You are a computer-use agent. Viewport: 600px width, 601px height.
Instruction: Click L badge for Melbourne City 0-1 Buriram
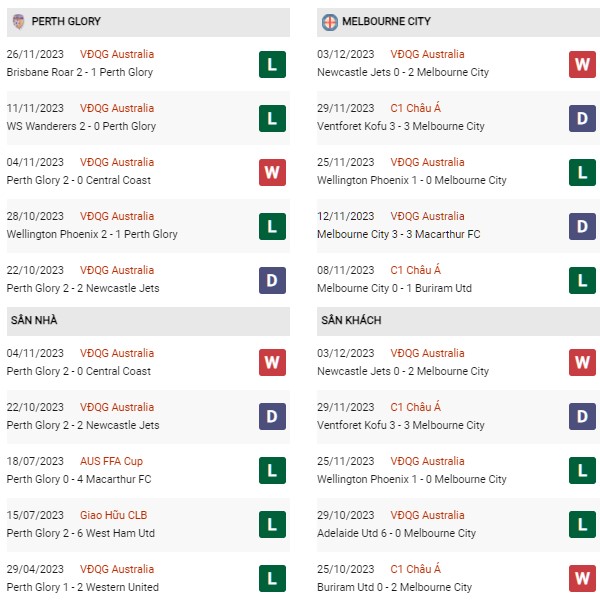tap(582, 281)
